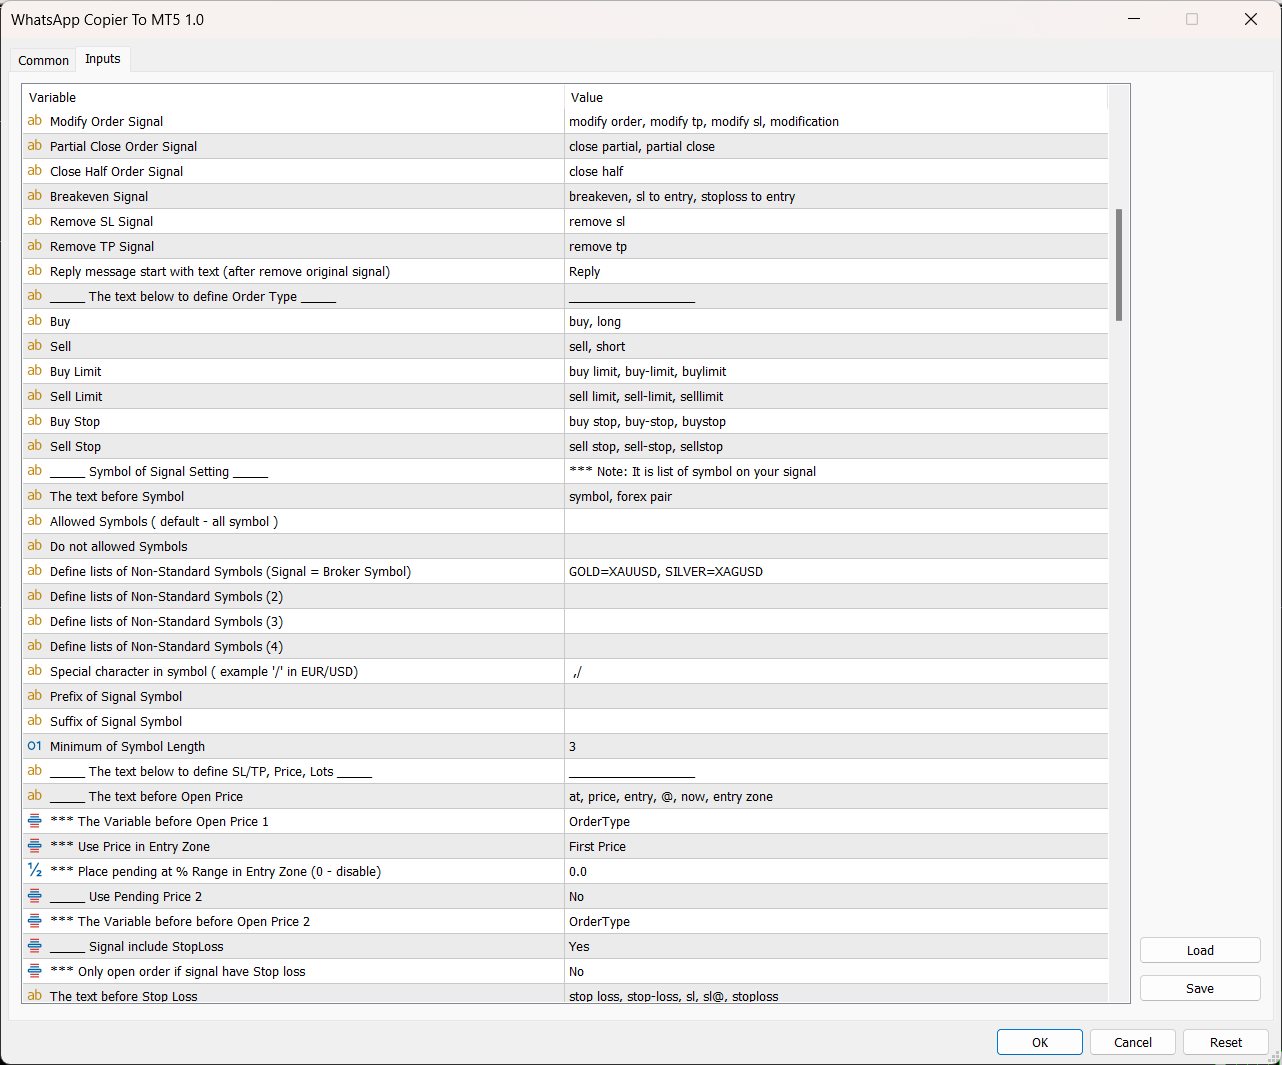
Task: Click the enum icon beside Signal include StopLoss
Action: click(x=35, y=946)
